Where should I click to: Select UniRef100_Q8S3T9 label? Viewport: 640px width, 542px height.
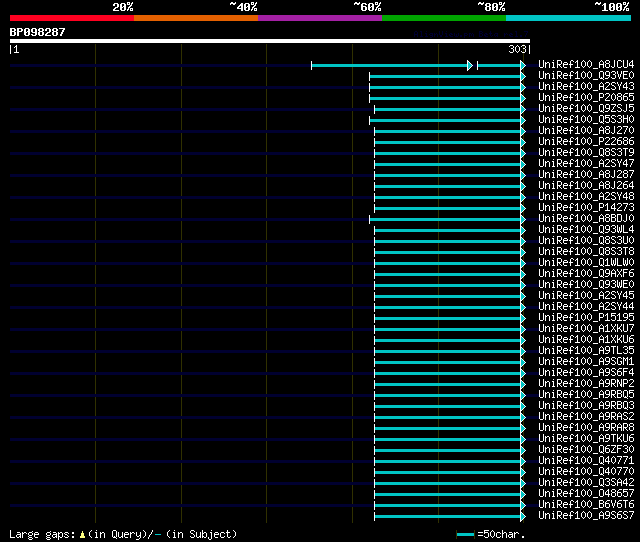586,153
